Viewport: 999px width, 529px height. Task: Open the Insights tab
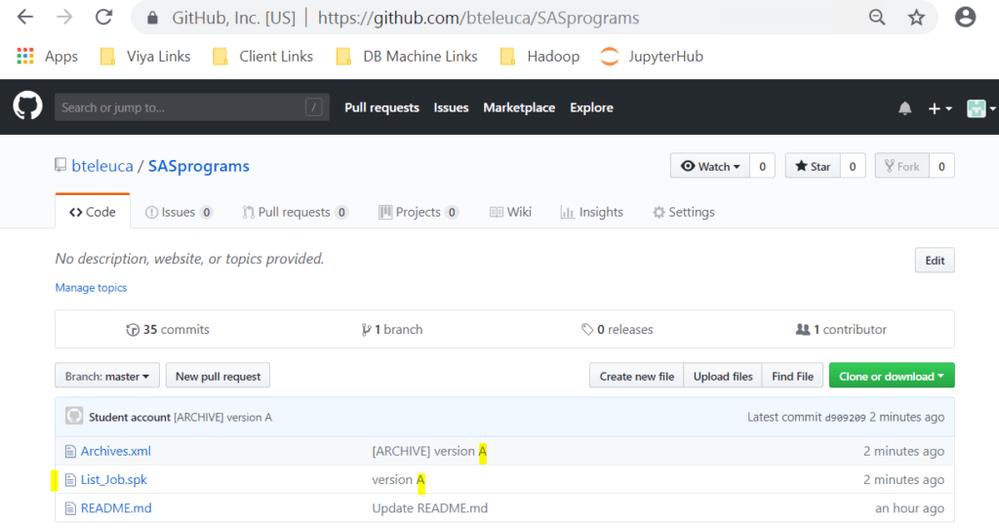coord(591,212)
